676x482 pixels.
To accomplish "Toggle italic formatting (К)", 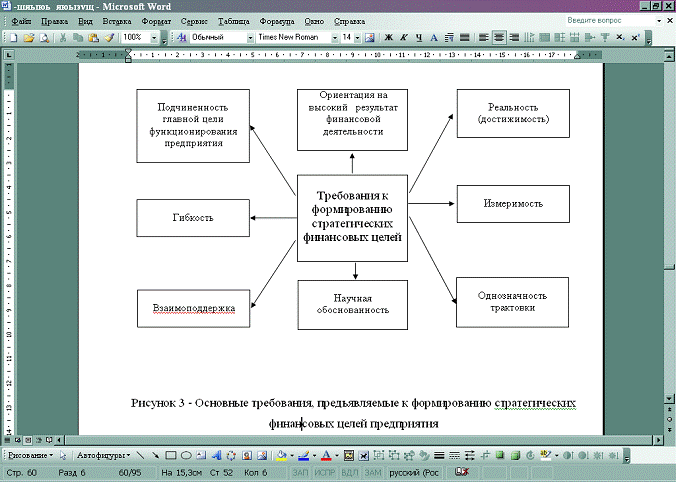I will pyautogui.click(x=404, y=37).
